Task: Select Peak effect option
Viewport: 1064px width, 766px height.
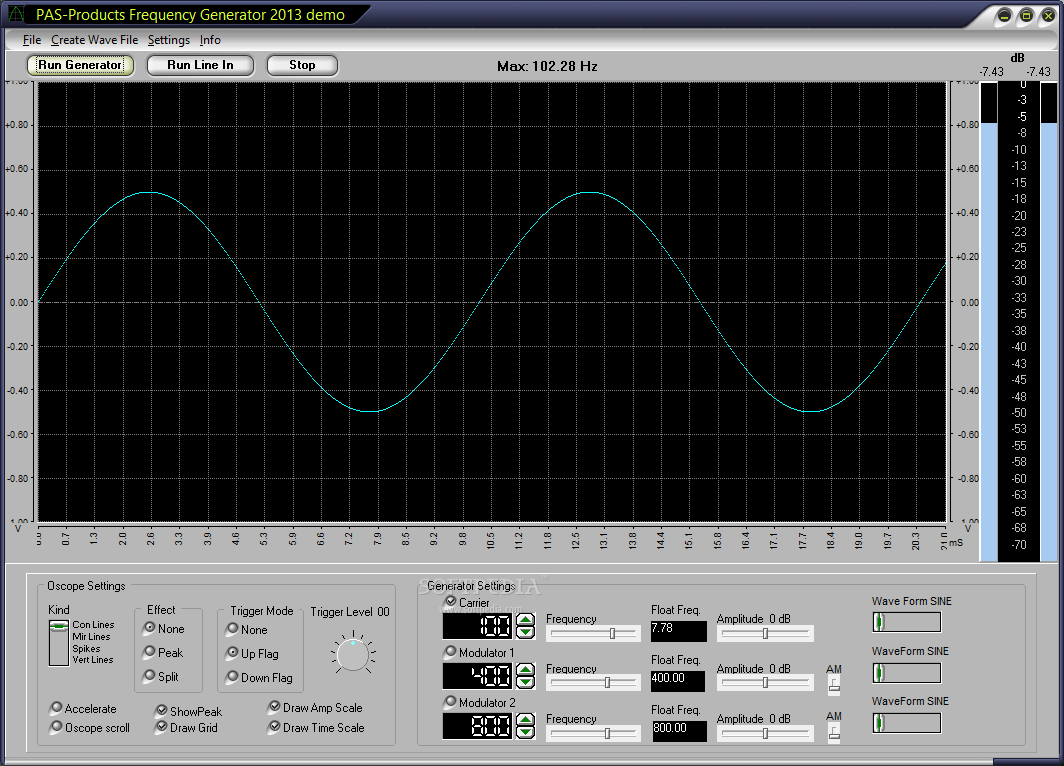Action: pyautogui.click(x=149, y=652)
